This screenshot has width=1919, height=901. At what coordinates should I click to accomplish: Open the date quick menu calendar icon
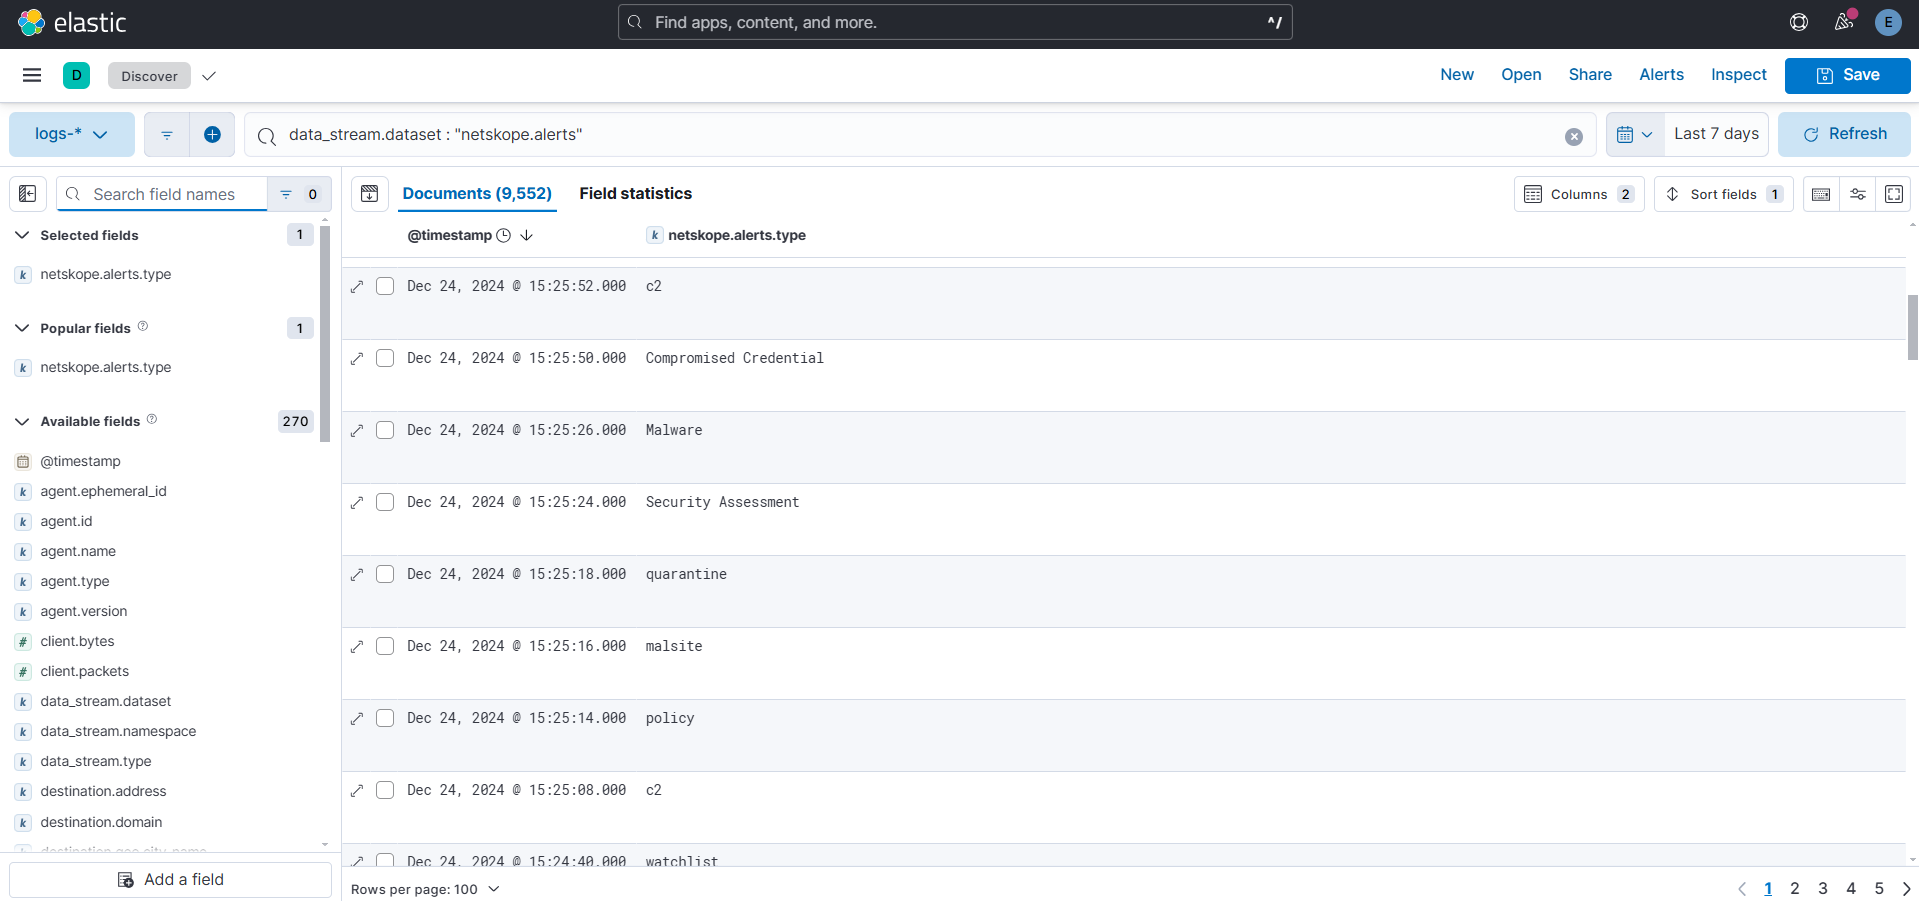click(x=1635, y=135)
